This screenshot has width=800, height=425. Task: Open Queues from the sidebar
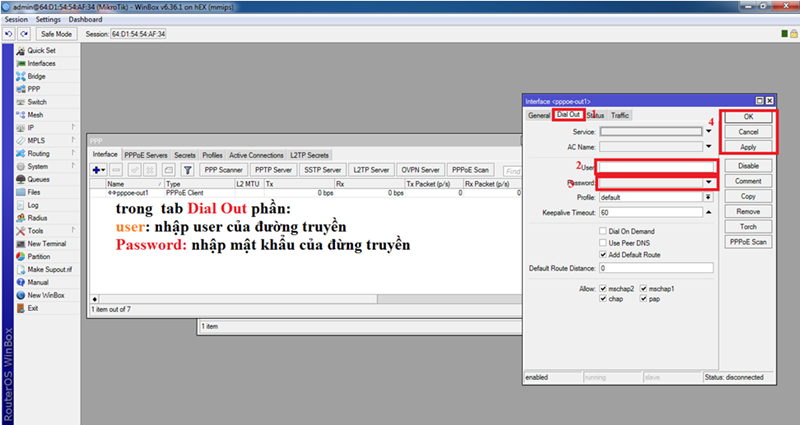pyautogui.click(x=38, y=179)
